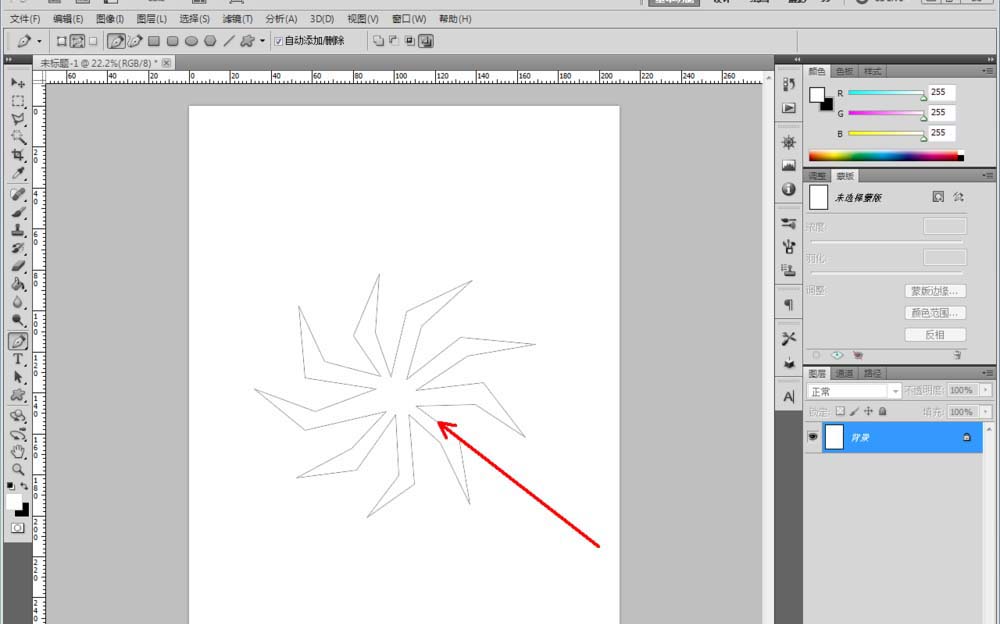1000x624 pixels.
Task: Select the Type tool
Action: coord(18,359)
